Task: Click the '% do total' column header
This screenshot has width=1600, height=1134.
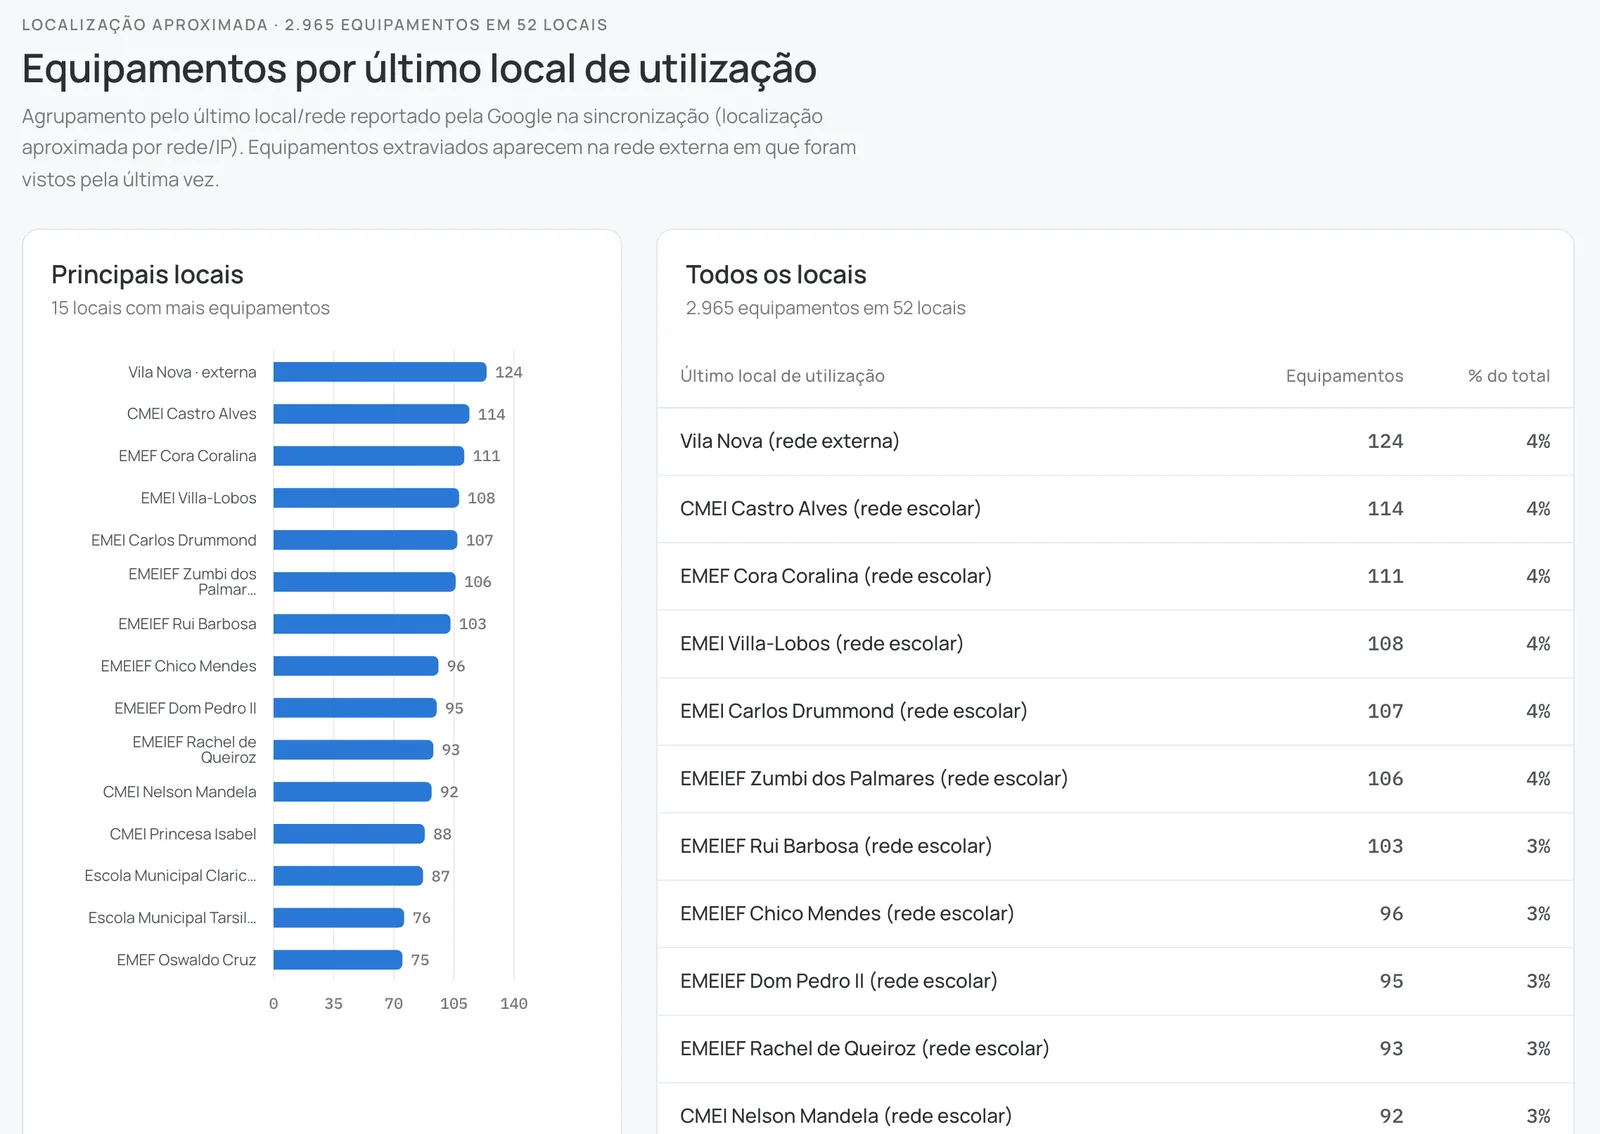Action: coord(1508,376)
